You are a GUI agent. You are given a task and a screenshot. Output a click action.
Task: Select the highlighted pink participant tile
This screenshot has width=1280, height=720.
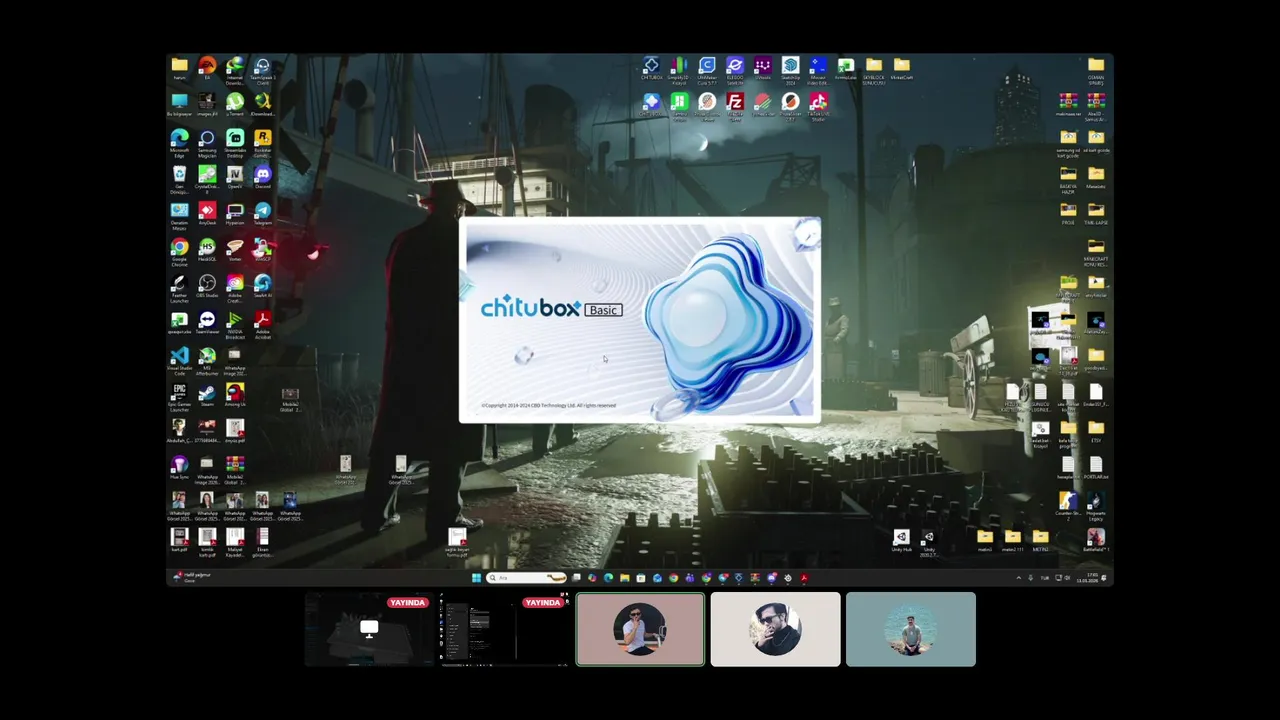point(640,629)
